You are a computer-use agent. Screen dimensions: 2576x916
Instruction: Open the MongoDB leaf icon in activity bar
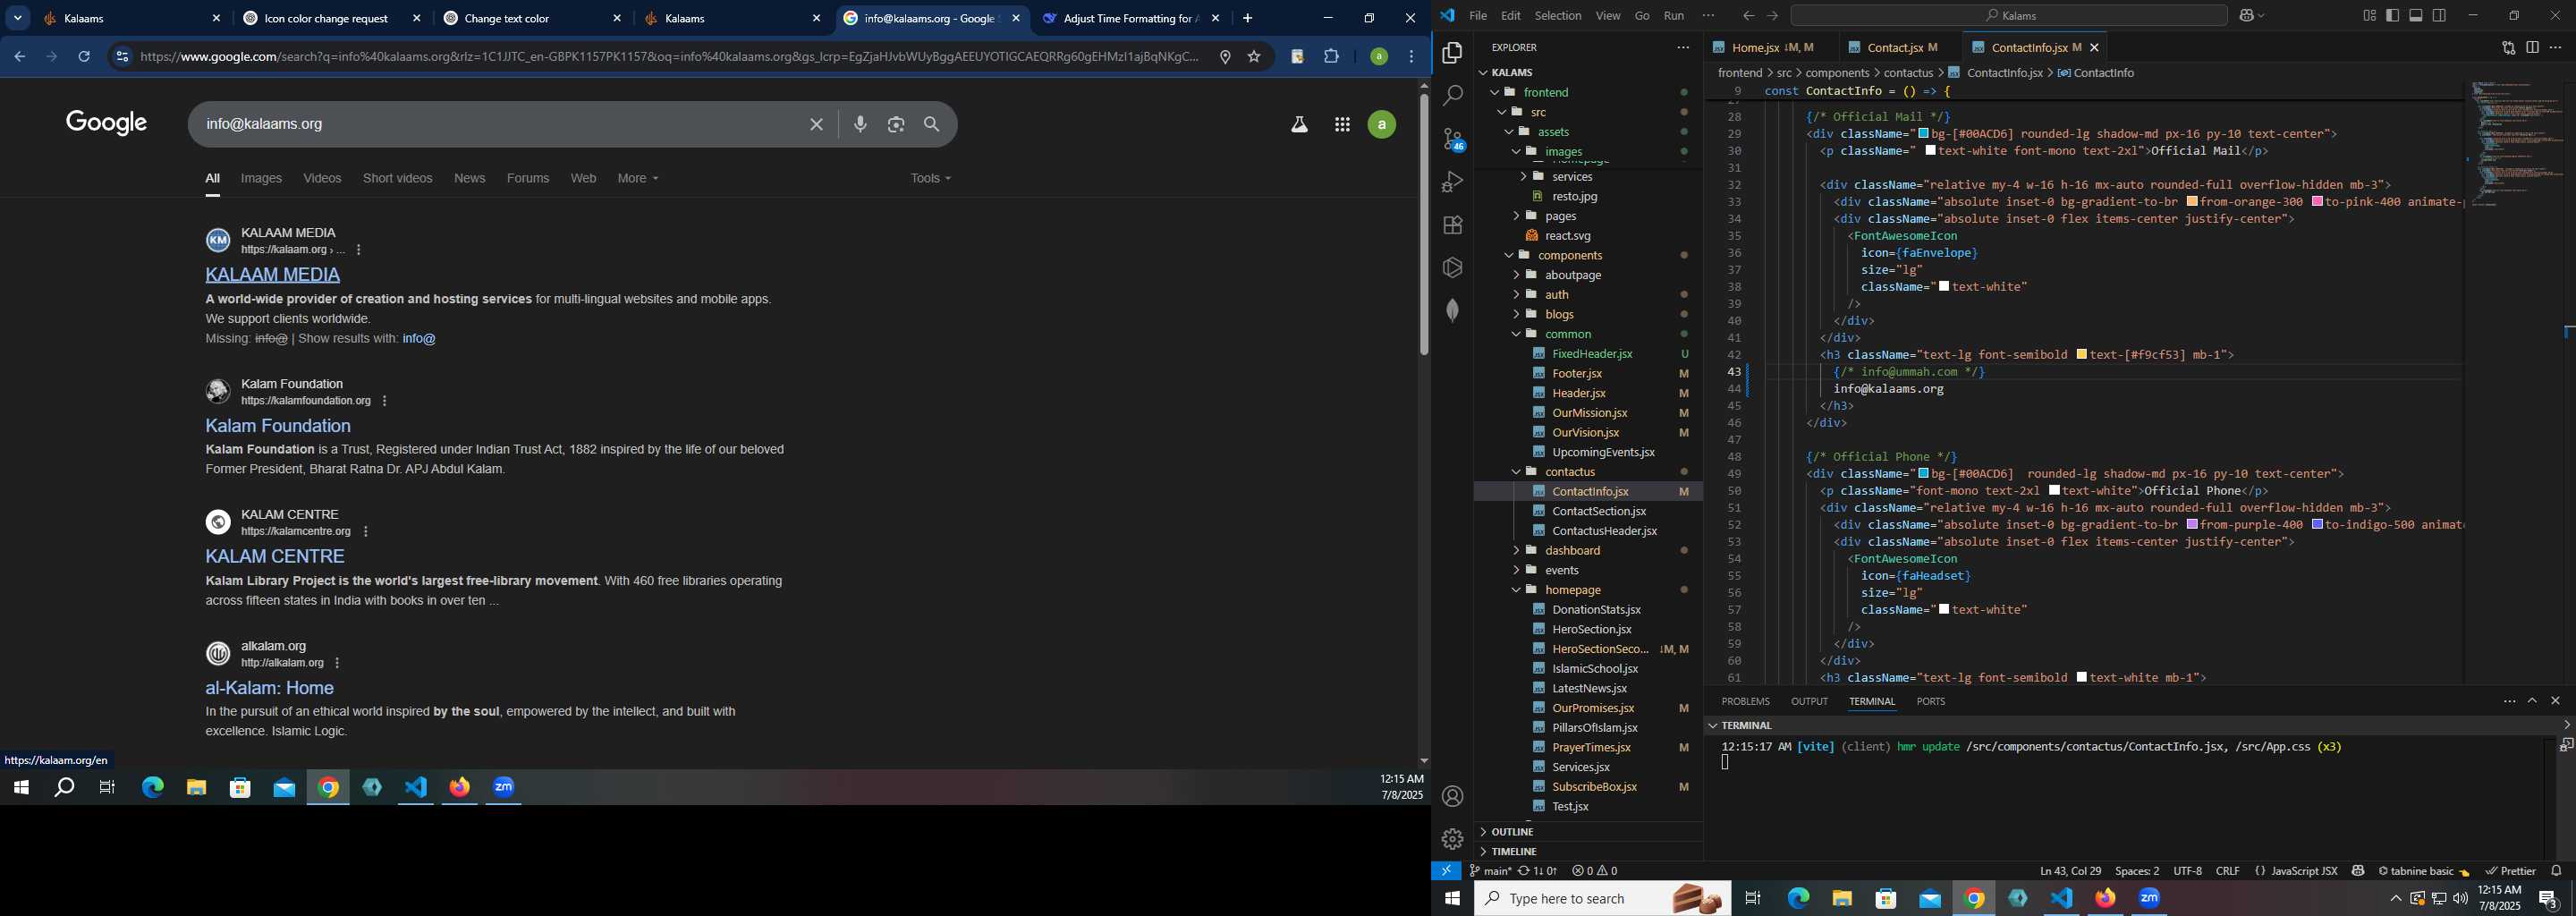1452,310
